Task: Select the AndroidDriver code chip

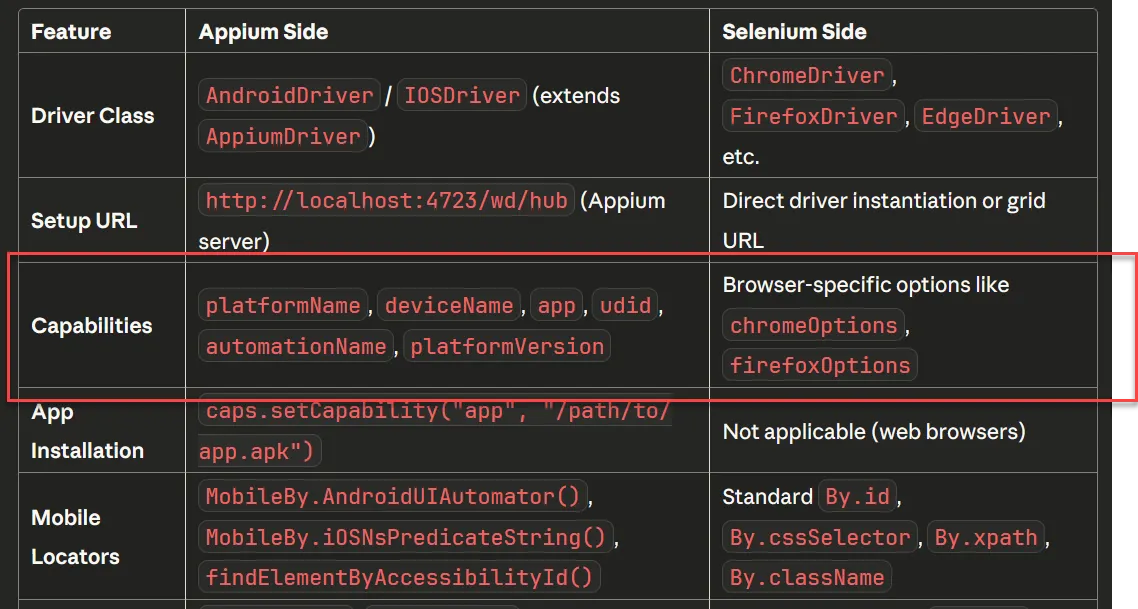Action: pos(288,95)
